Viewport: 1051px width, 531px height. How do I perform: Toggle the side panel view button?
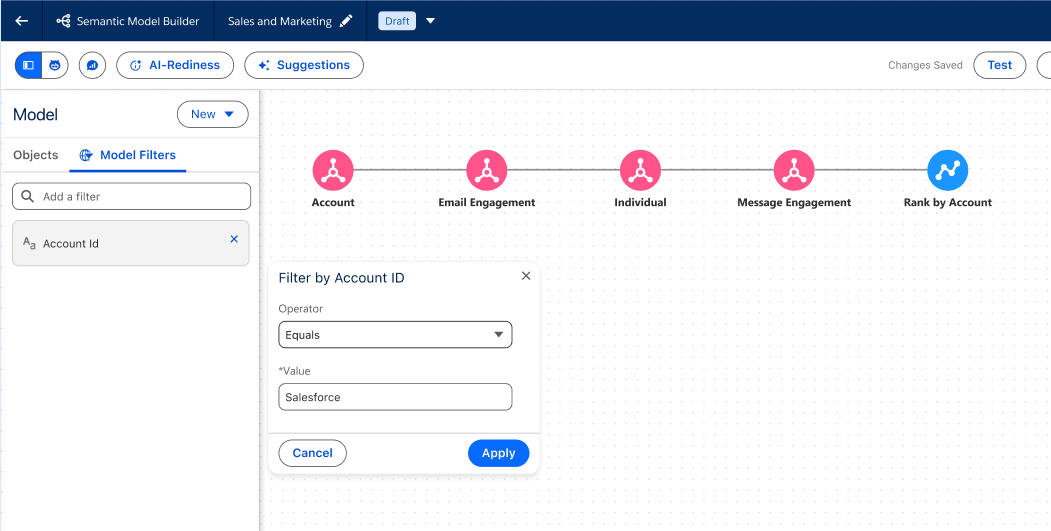tap(28, 65)
